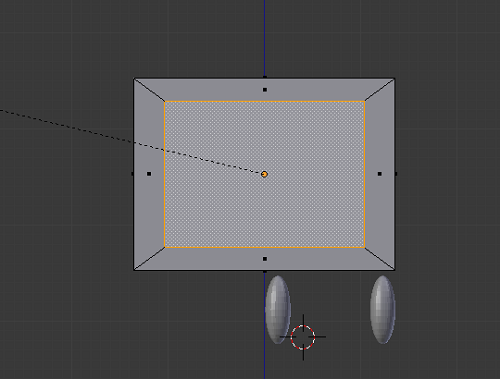This screenshot has width=500, height=379.
Task: Select the left bevel face center dot
Action: pos(149,174)
